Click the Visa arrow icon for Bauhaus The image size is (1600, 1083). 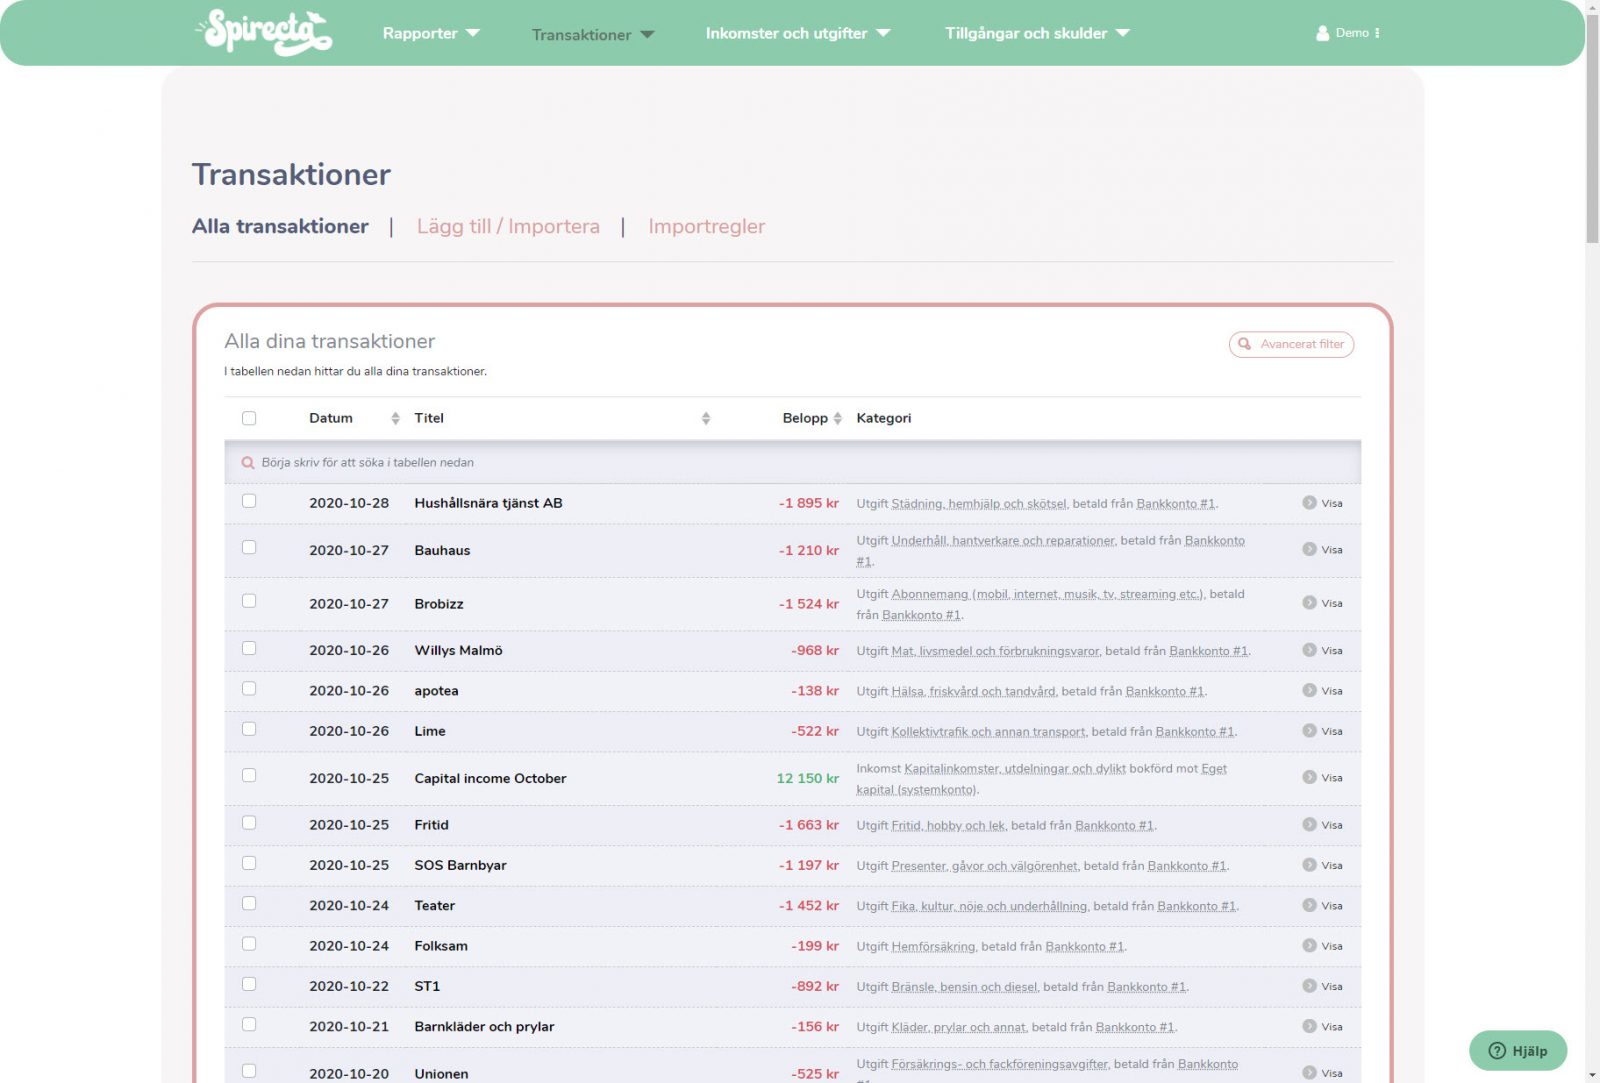pyautogui.click(x=1309, y=549)
